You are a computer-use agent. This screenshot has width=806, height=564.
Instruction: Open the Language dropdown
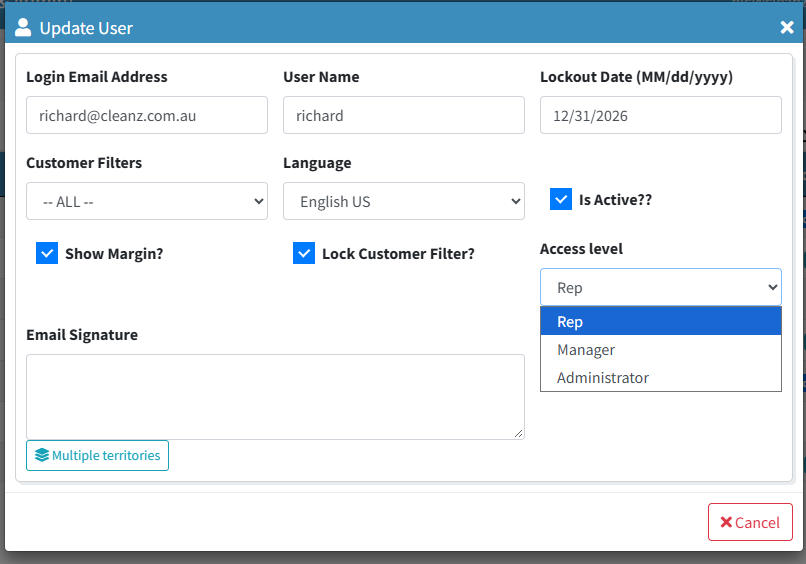[404, 201]
